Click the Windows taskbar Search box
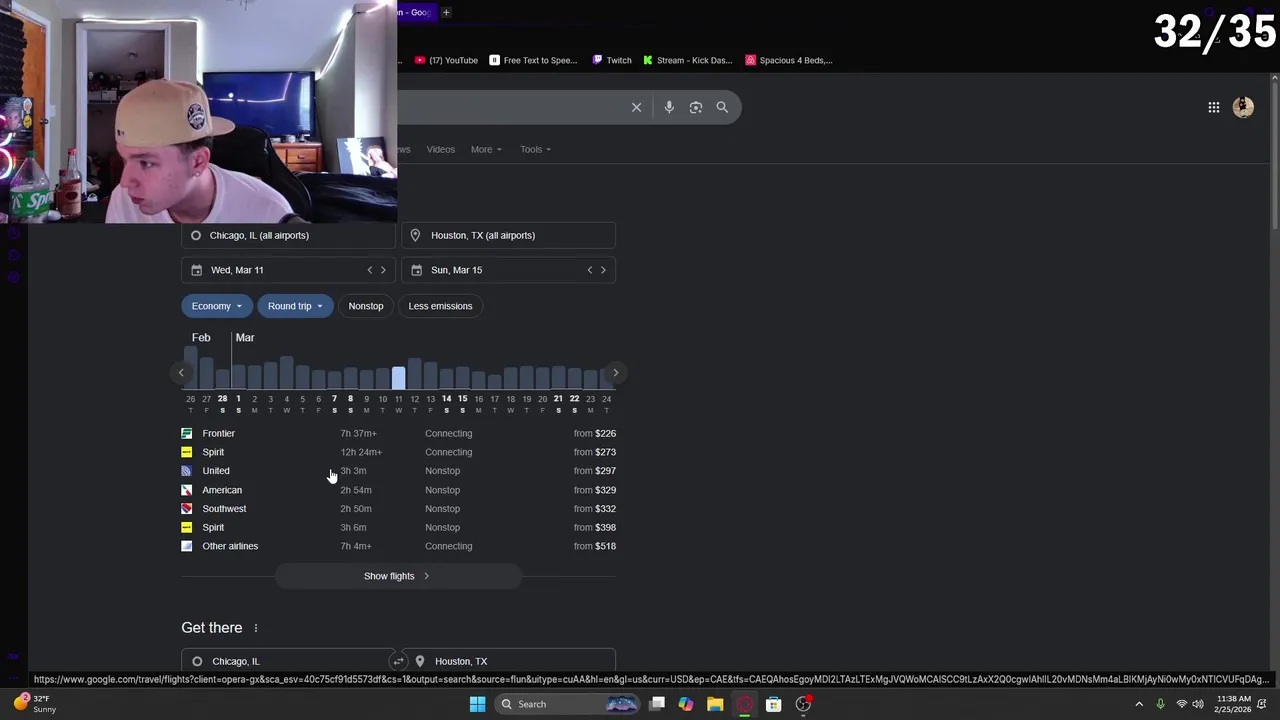Screen dimensions: 1280x720 click(568, 704)
